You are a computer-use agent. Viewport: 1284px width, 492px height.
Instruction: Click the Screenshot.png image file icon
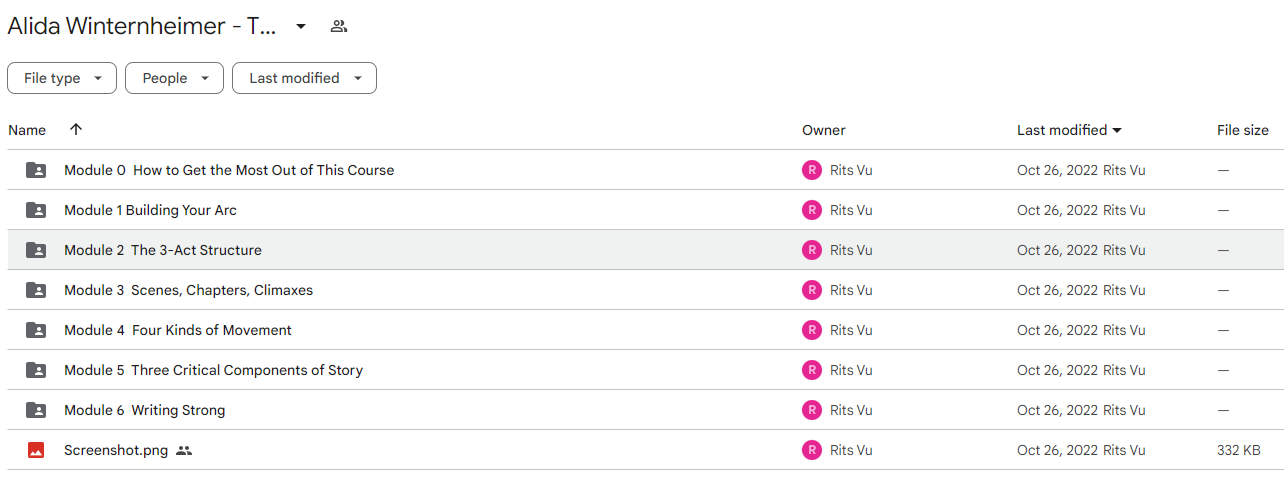click(x=36, y=450)
